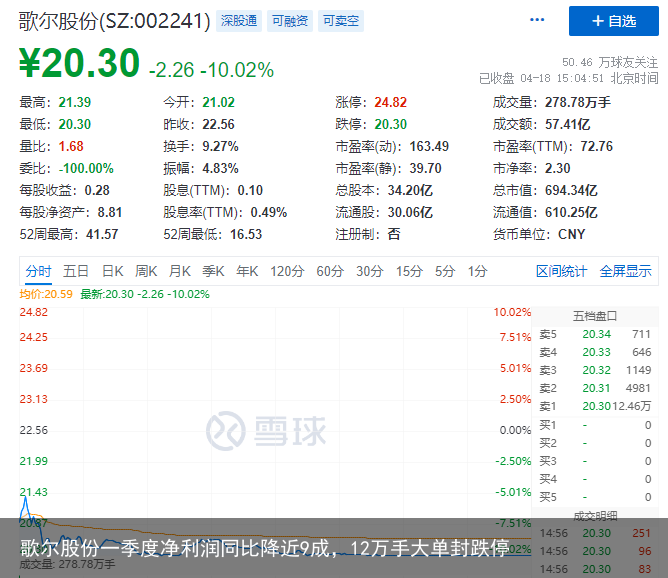Click the 涨停 value 24.82
668x578 pixels.
390,102
